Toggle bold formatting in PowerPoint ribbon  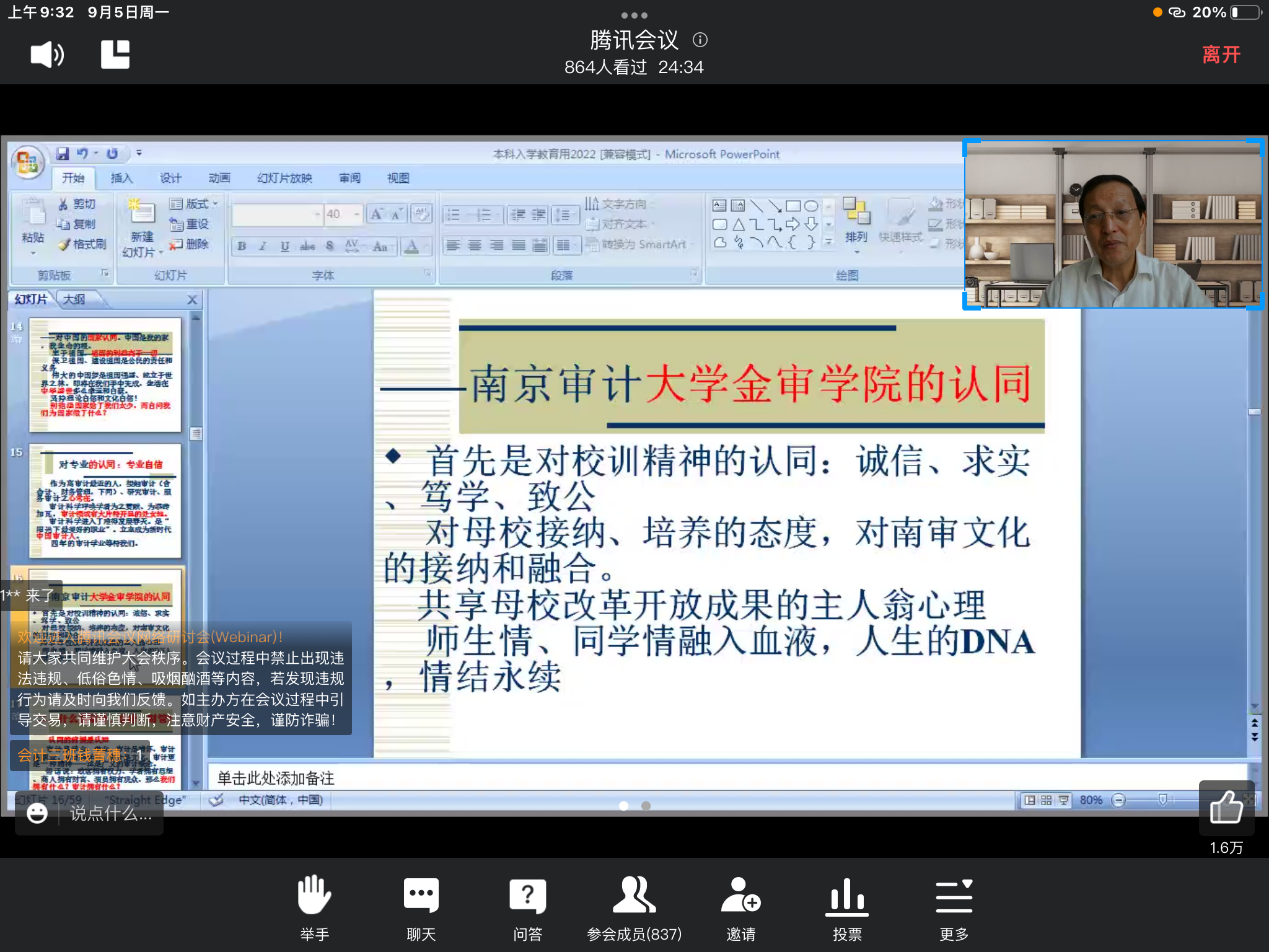click(x=241, y=246)
